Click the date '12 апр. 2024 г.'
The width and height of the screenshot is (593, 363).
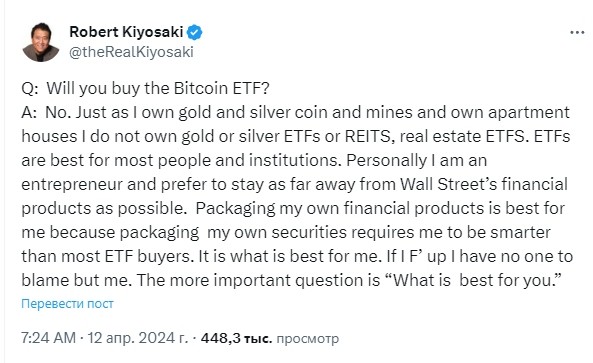(x=138, y=338)
